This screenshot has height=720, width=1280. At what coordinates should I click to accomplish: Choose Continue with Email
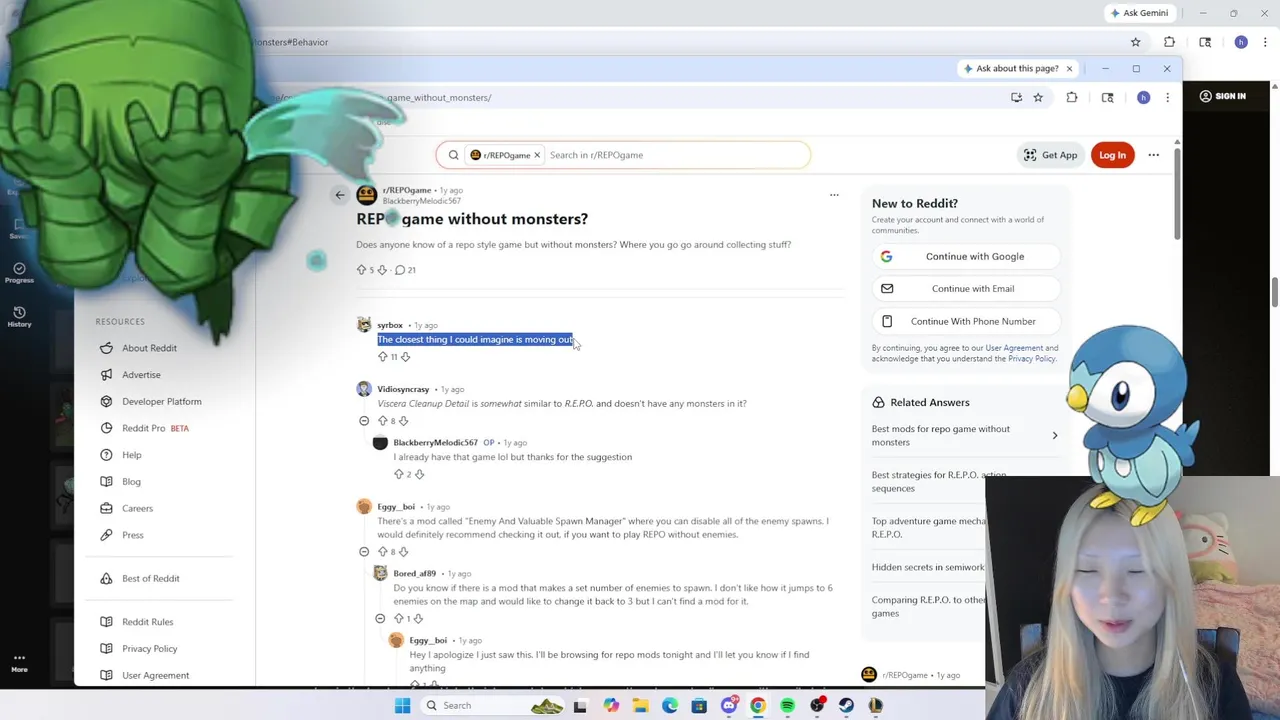pos(965,288)
